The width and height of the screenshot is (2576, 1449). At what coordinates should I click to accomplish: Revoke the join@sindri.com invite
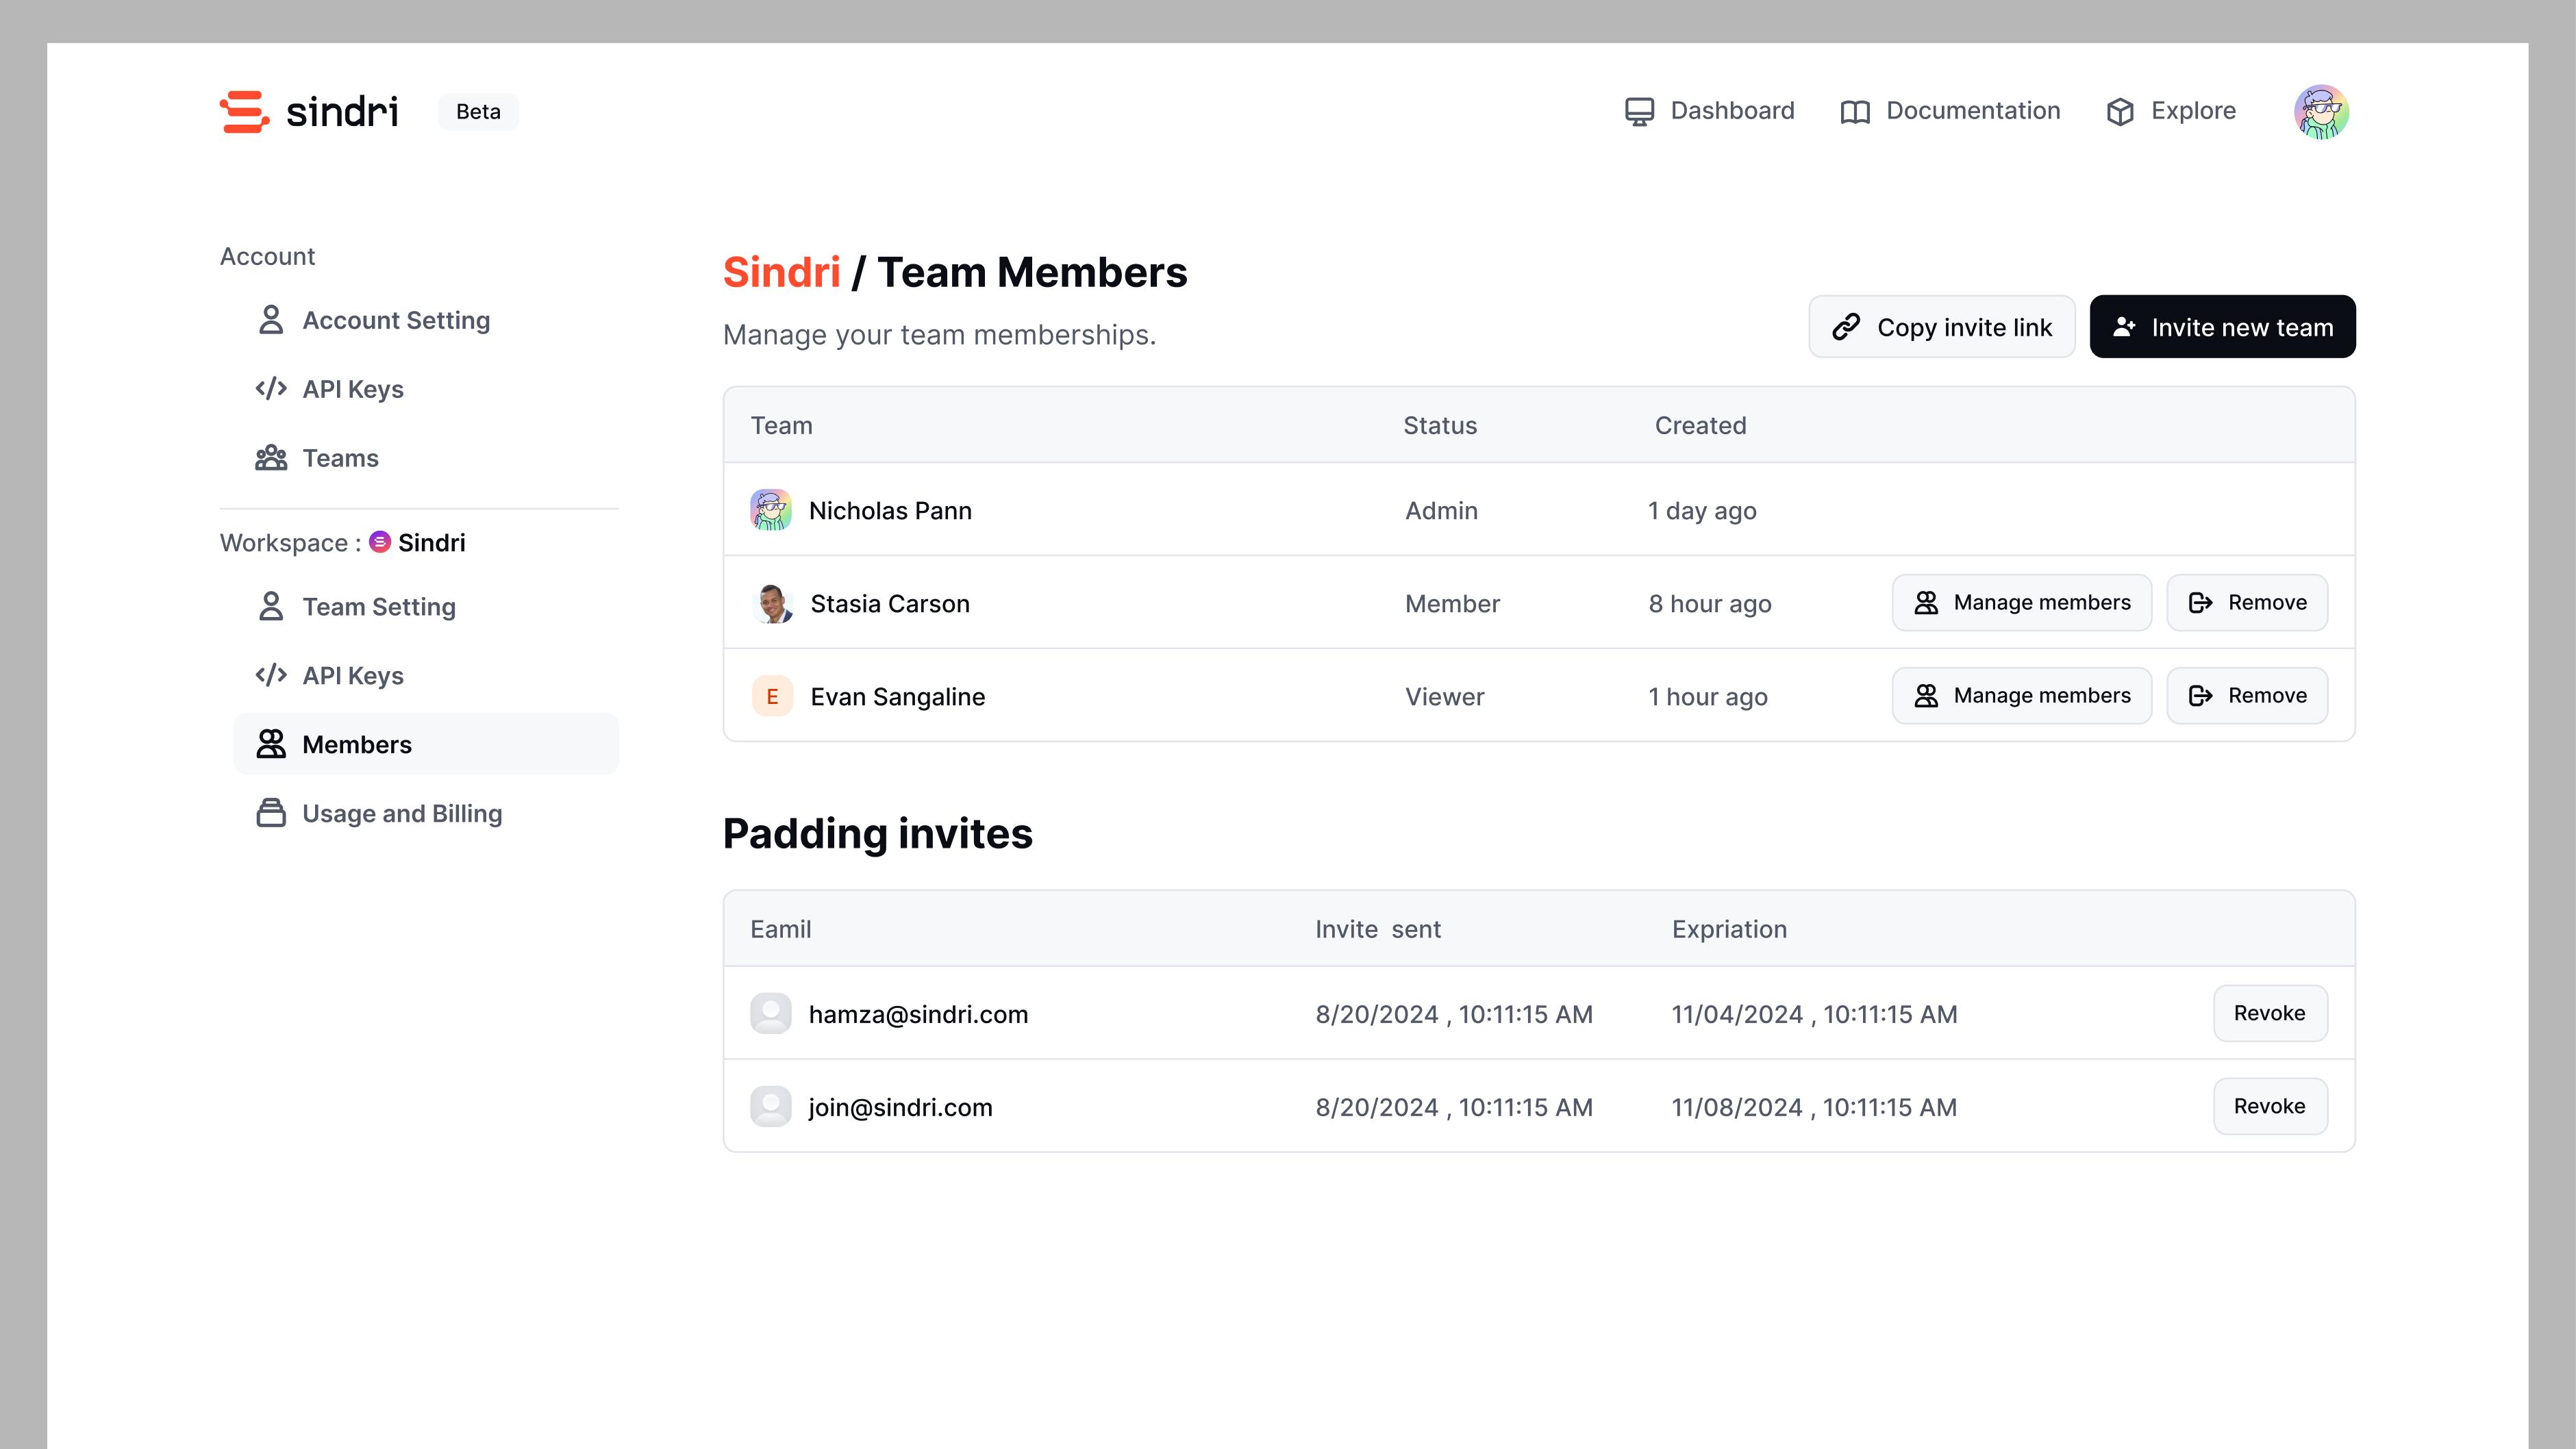click(2269, 1106)
